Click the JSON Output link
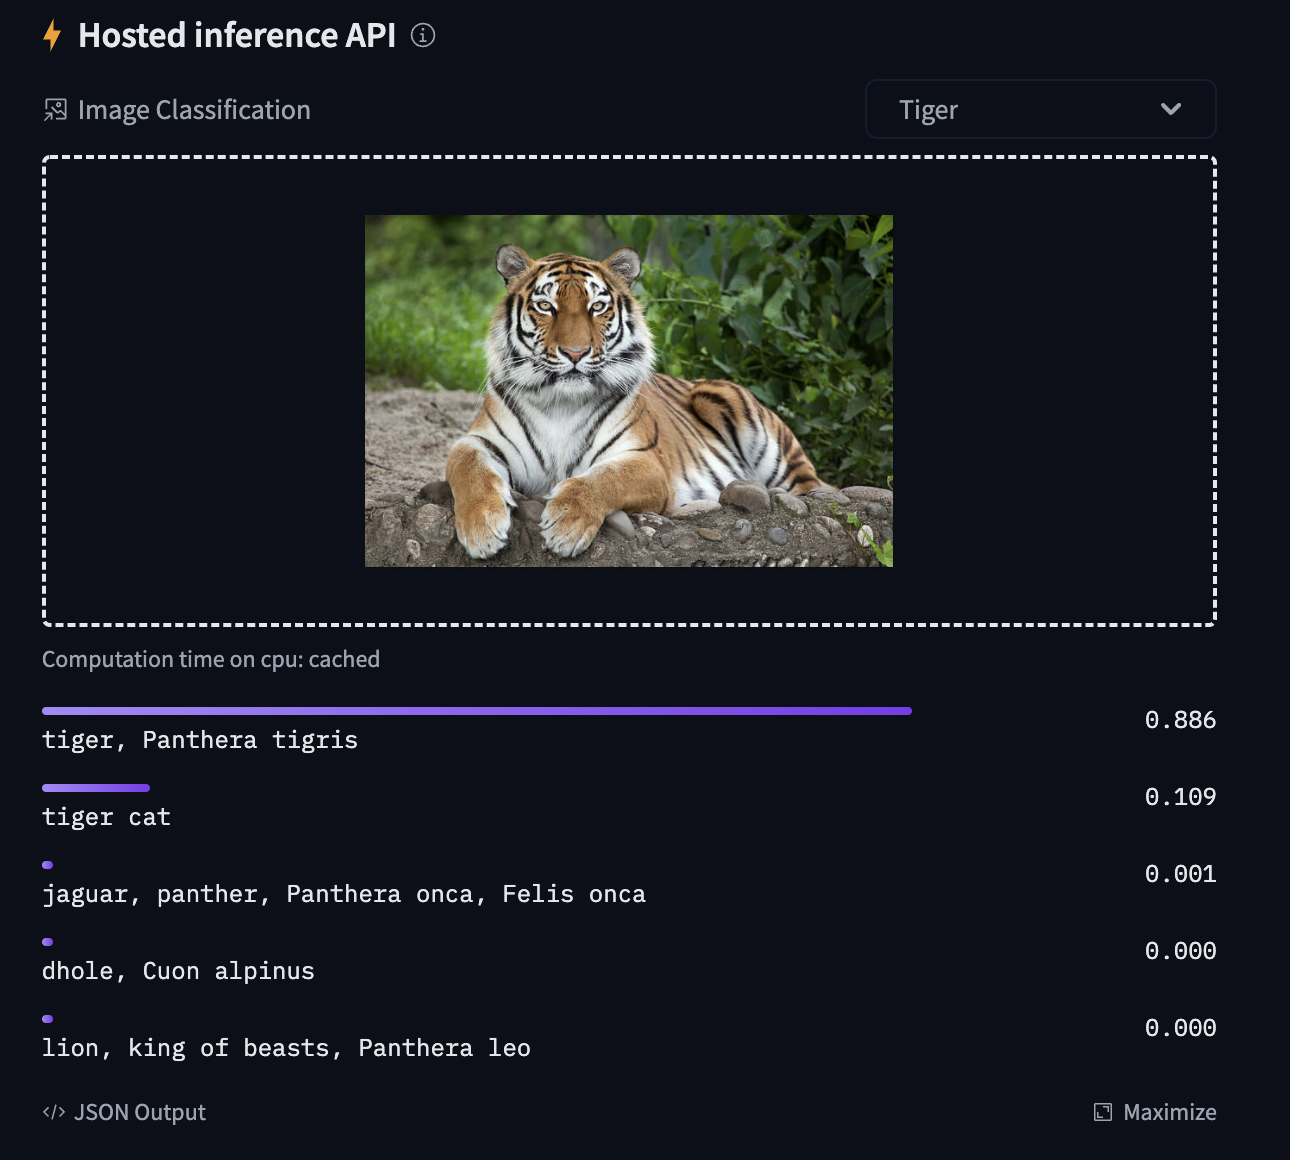 (x=140, y=1111)
